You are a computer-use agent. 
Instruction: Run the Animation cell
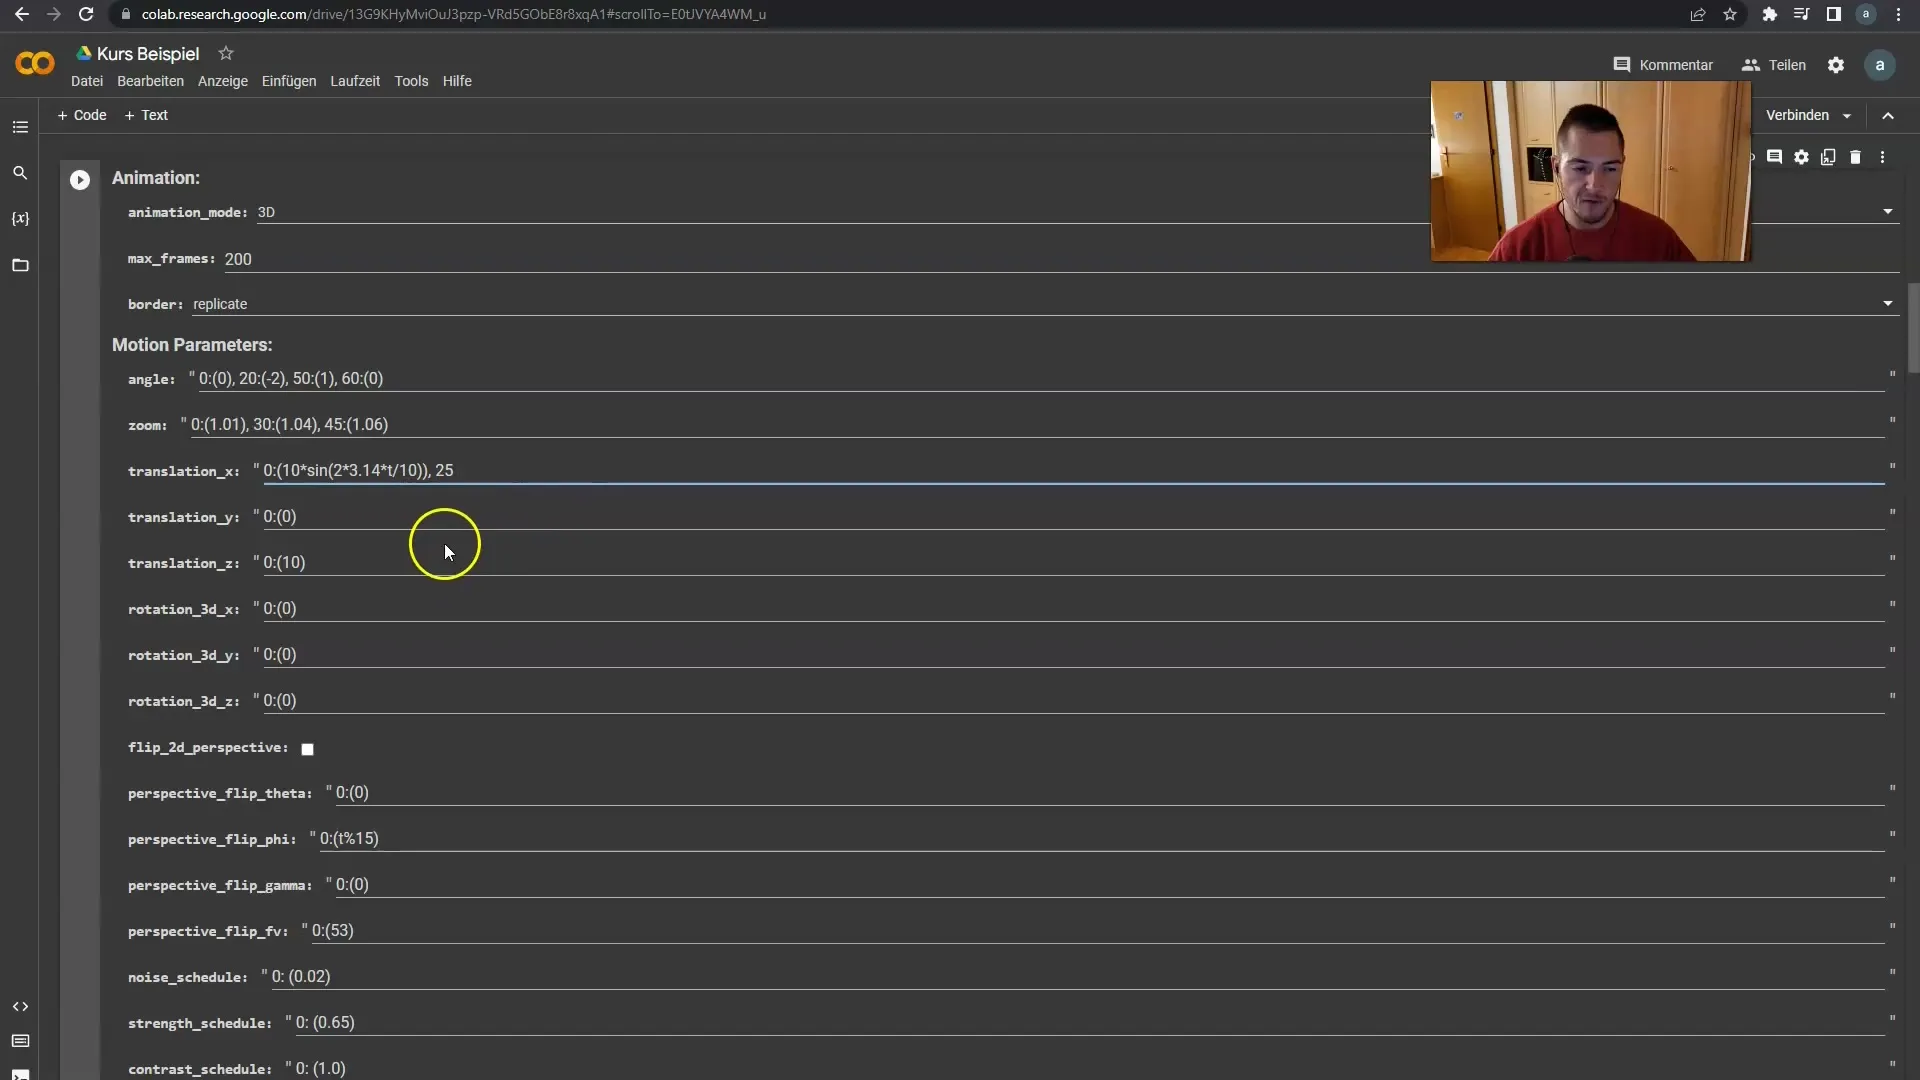coord(80,180)
